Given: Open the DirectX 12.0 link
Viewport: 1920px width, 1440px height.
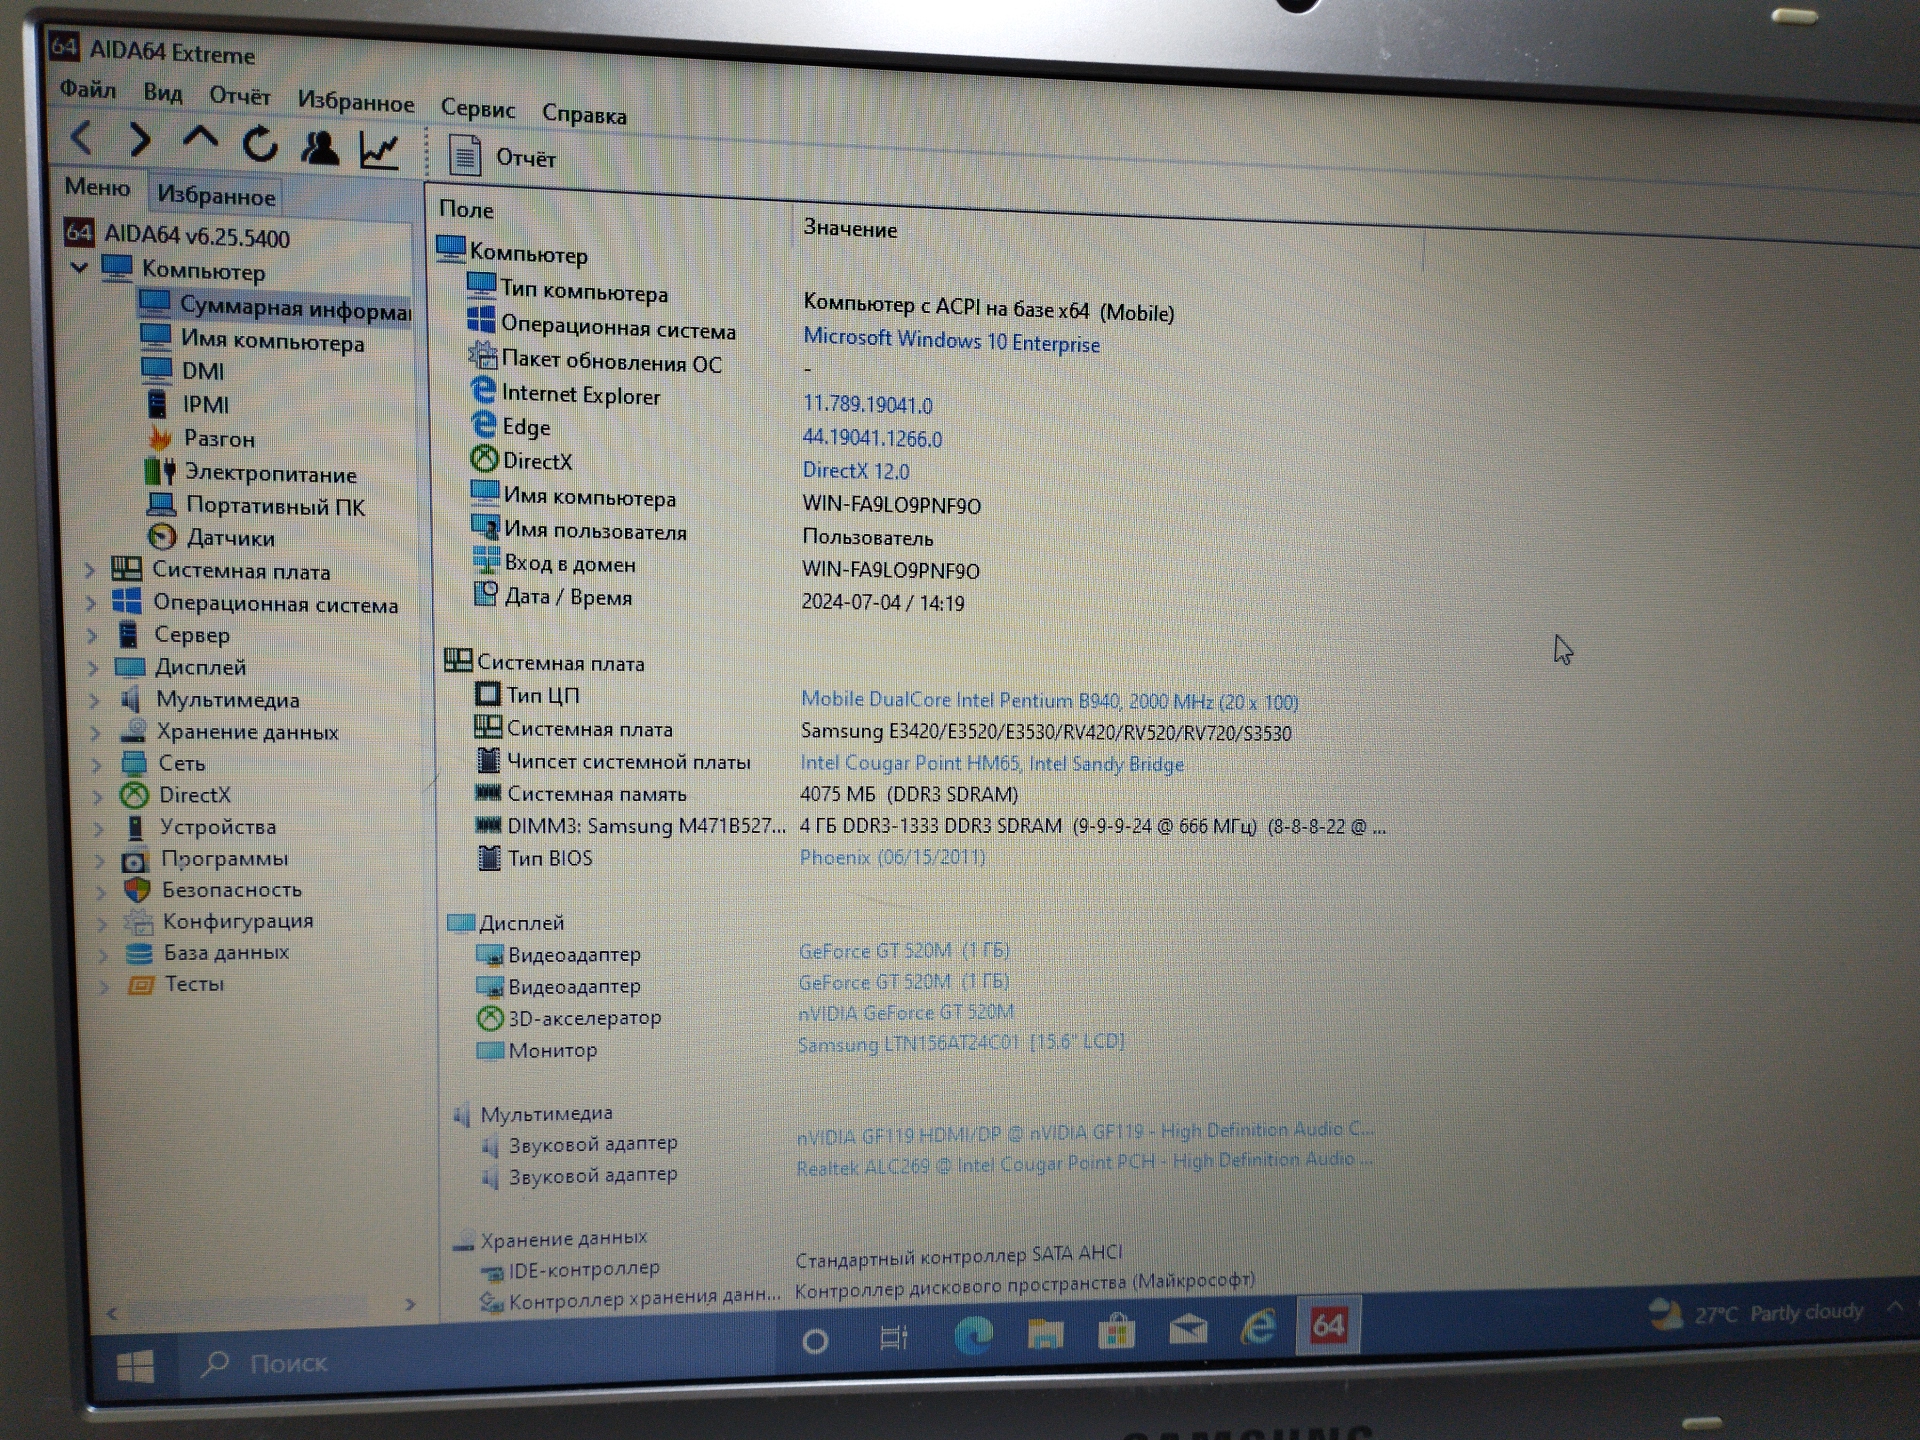Looking at the screenshot, I should [x=856, y=470].
